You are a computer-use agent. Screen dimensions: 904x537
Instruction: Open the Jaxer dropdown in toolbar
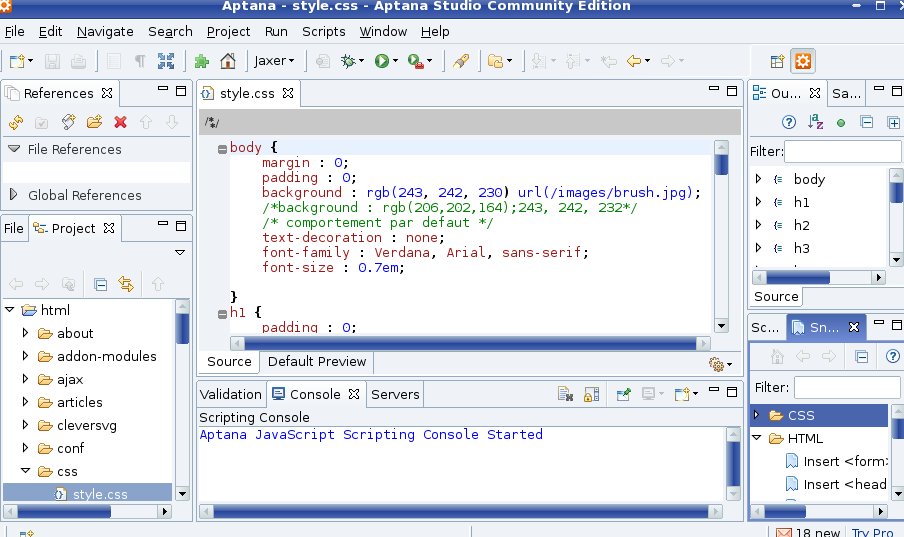pos(274,61)
